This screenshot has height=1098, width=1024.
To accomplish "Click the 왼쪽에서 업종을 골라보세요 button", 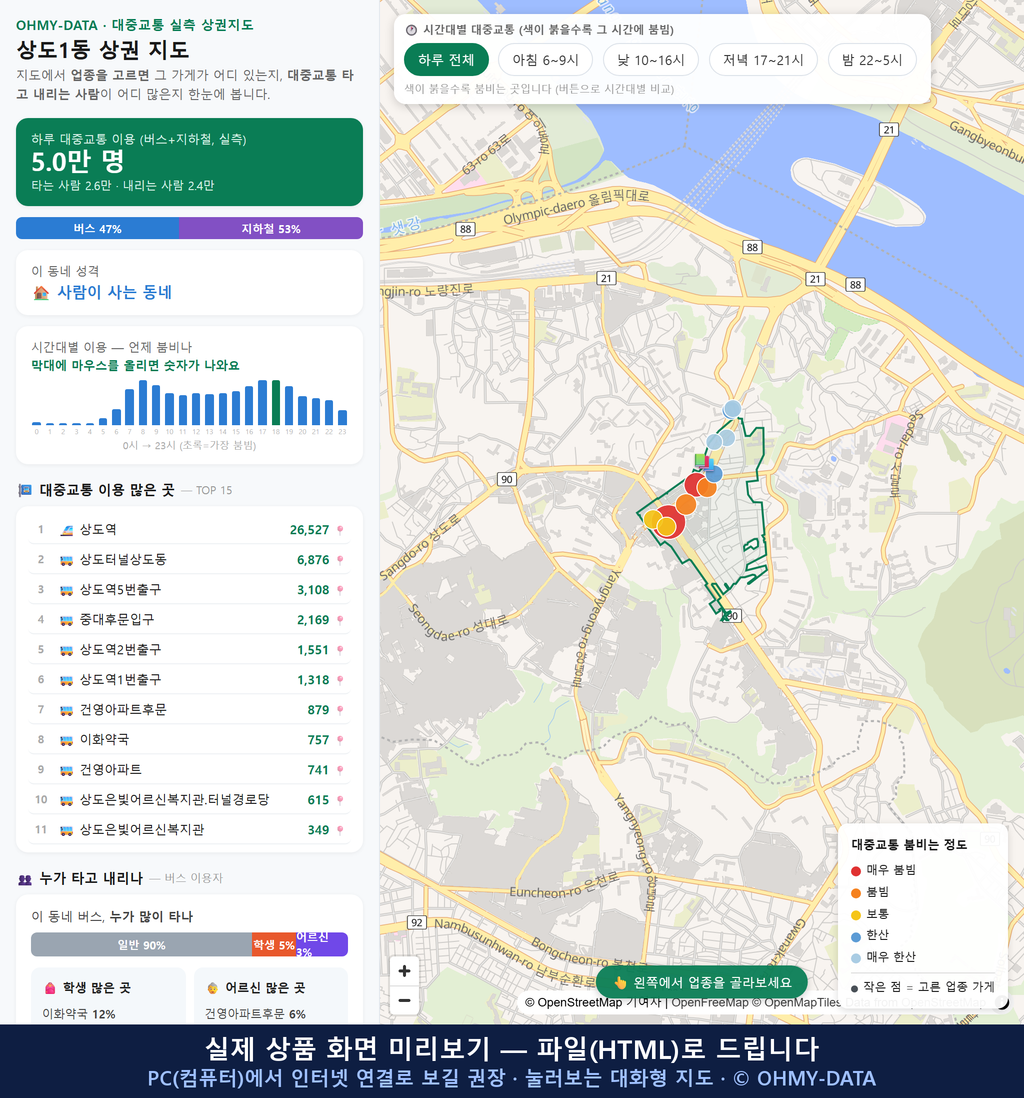I will point(702,982).
